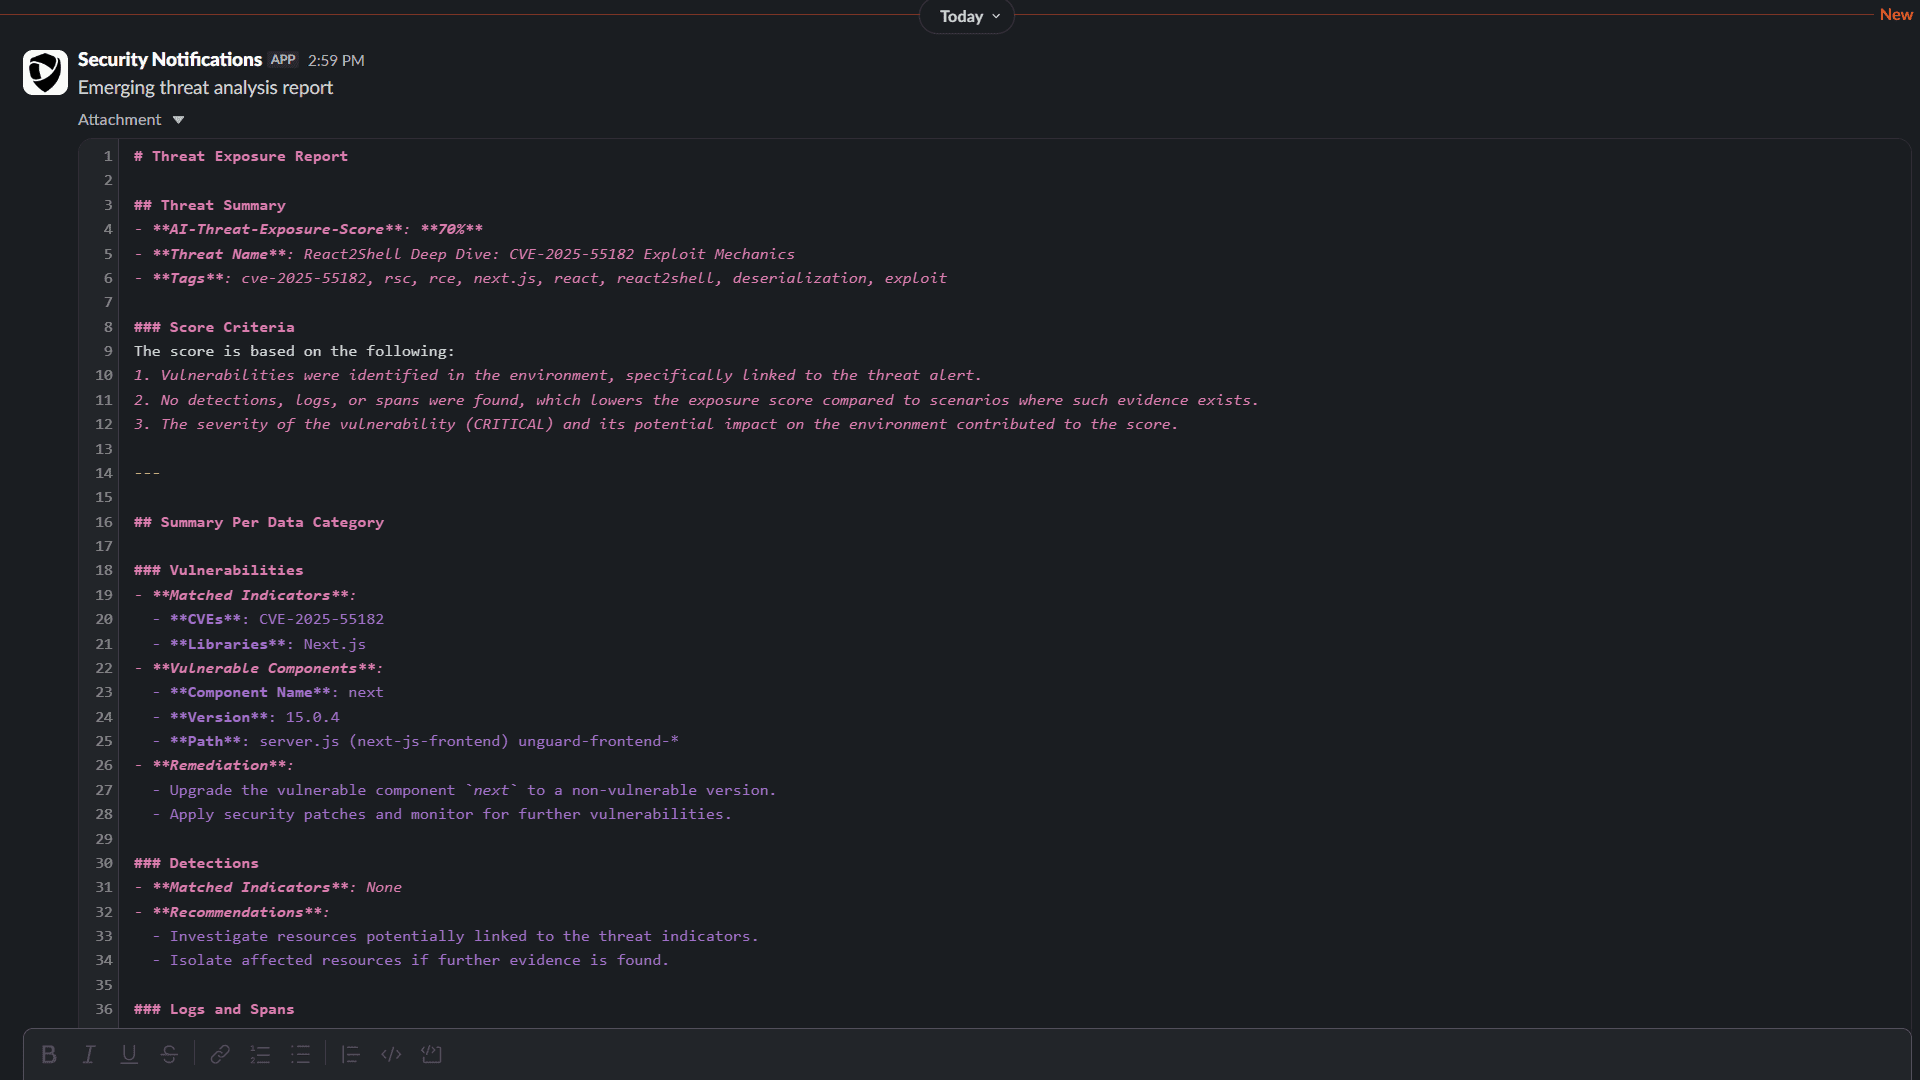Click line 1 Threat Exposure Report heading
The image size is (1920, 1080).
[240, 157]
